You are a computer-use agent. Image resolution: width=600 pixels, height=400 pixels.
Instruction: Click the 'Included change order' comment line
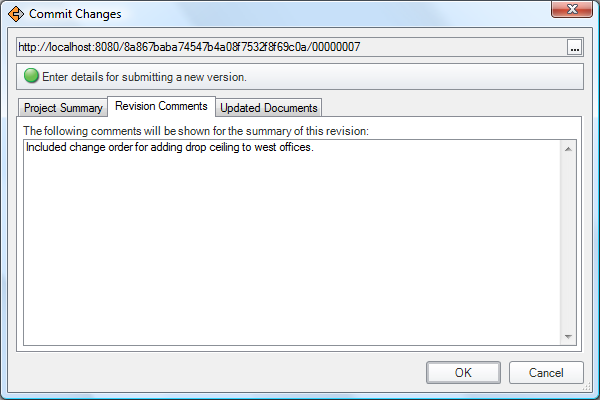(170, 147)
